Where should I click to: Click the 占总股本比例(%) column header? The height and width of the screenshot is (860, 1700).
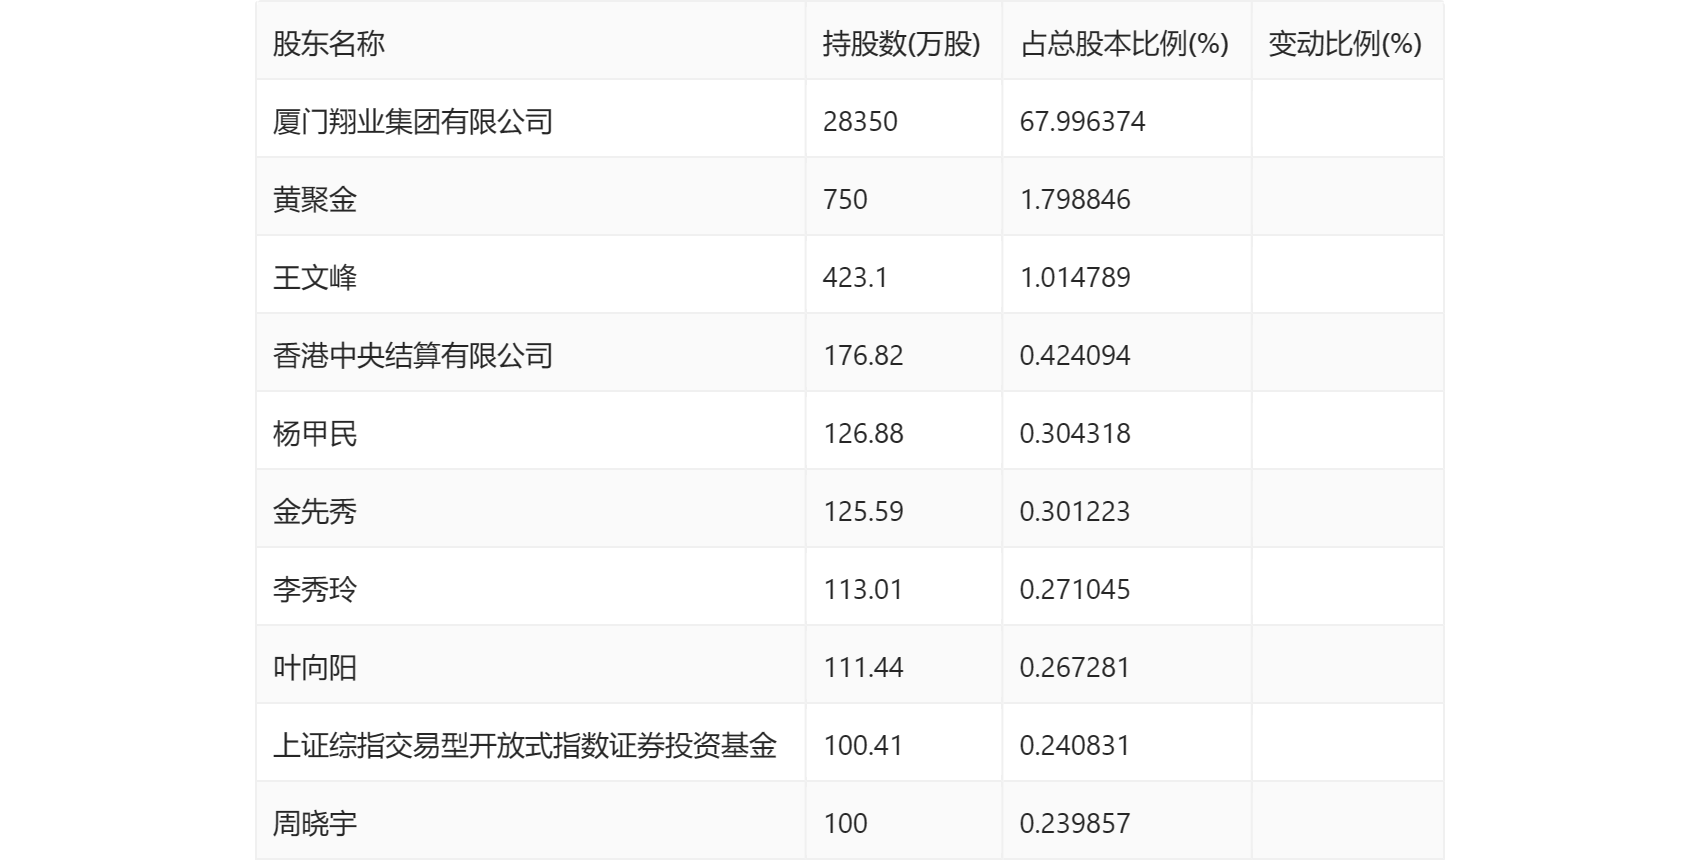pos(1124,44)
